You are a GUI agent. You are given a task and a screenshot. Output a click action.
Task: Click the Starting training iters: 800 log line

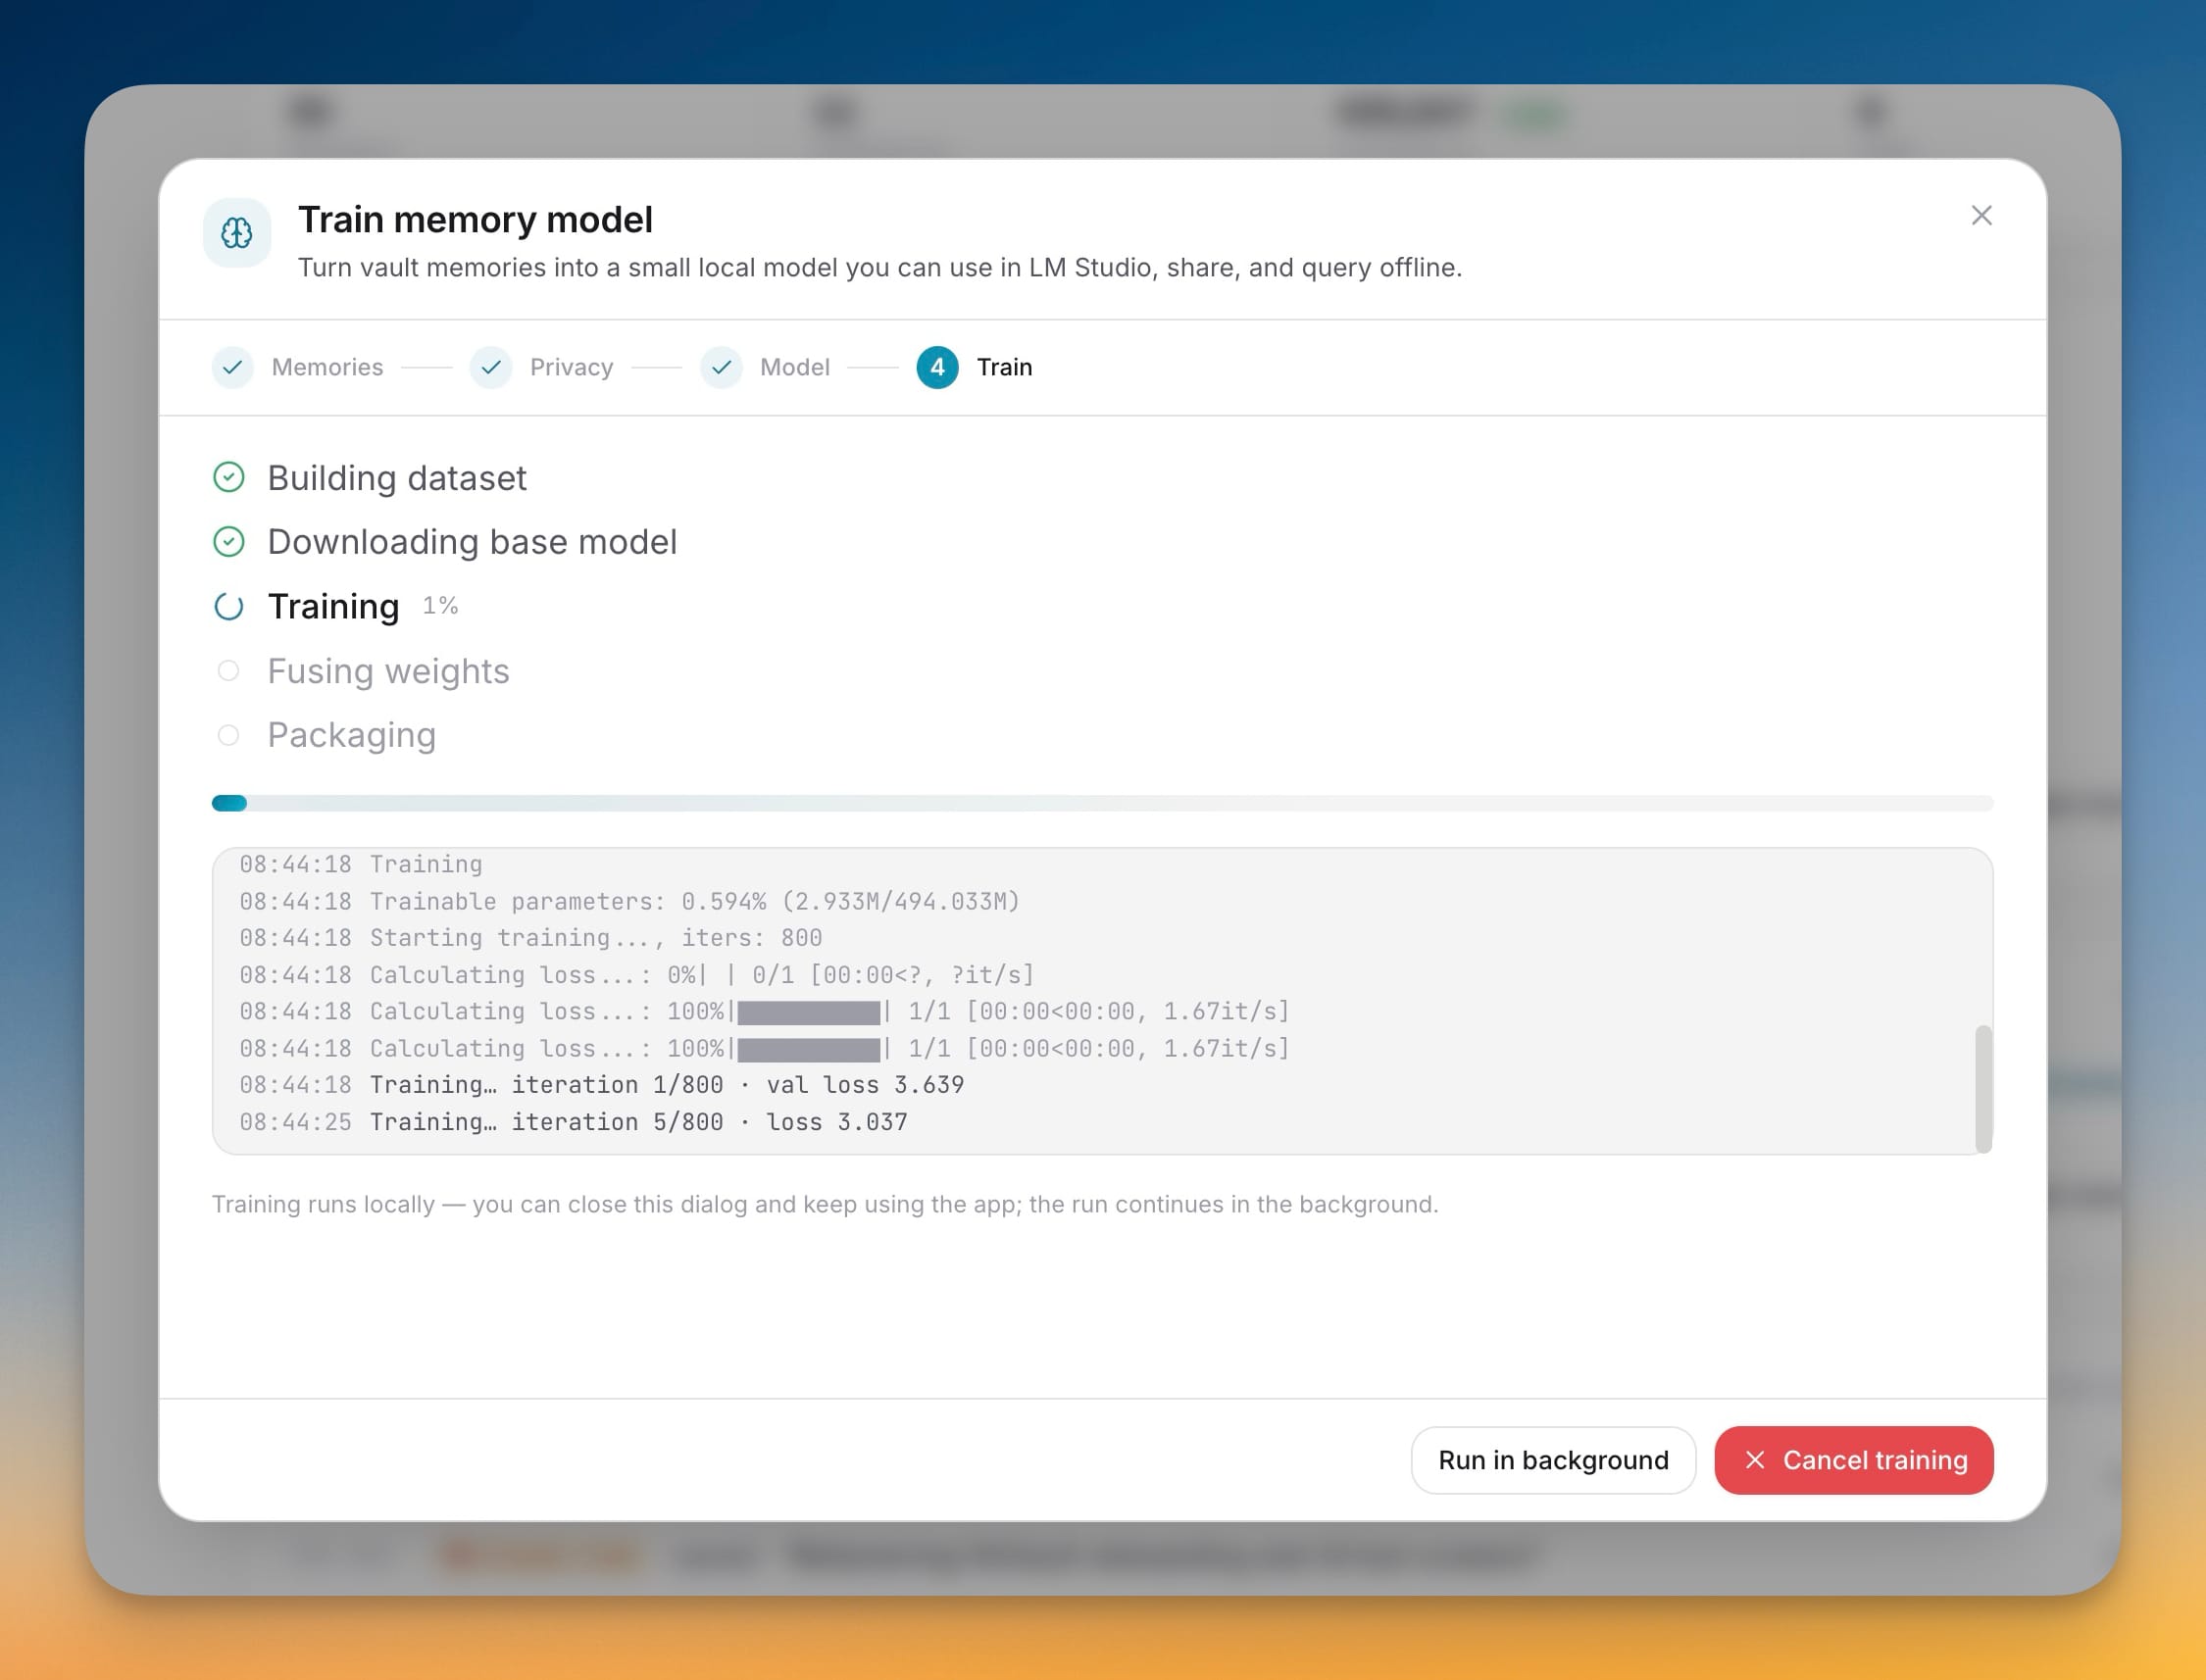pyautogui.click(x=530, y=937)
